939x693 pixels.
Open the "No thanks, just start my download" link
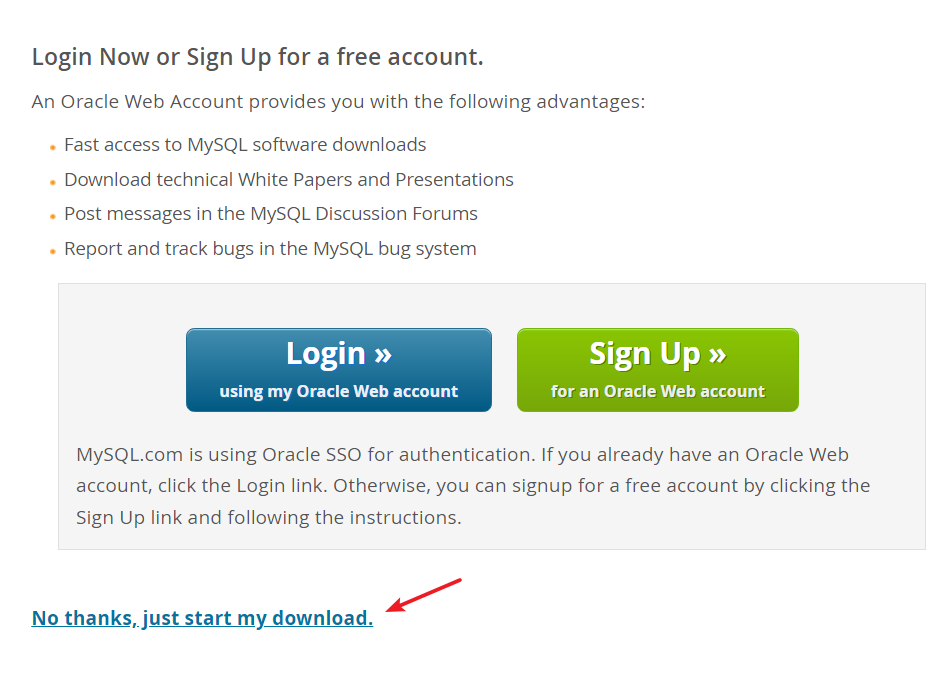tap(202, 618)
